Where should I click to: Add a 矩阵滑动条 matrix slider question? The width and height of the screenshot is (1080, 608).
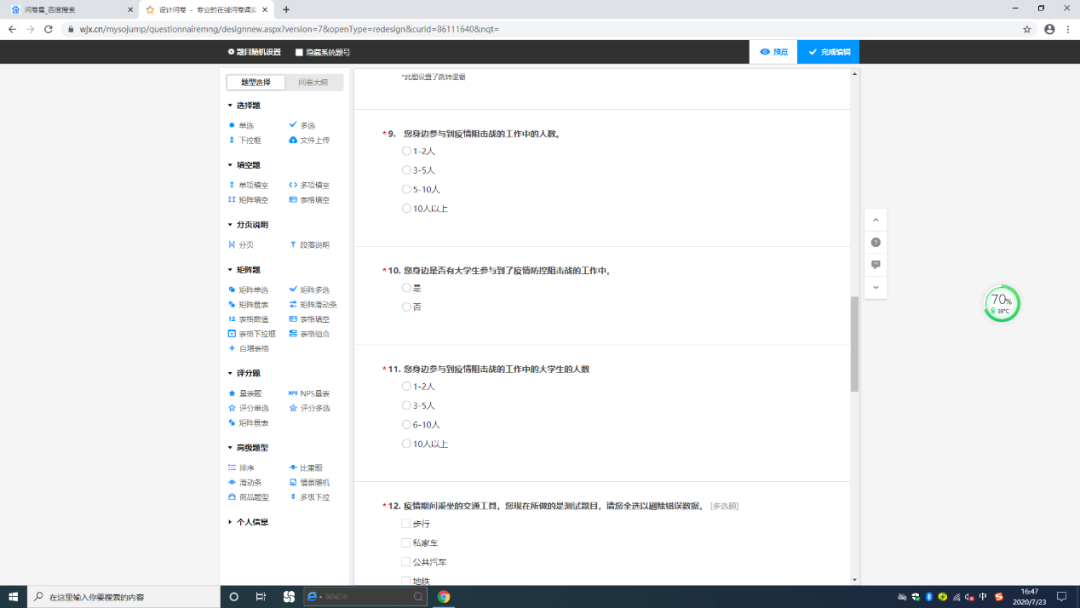[318, 304]
